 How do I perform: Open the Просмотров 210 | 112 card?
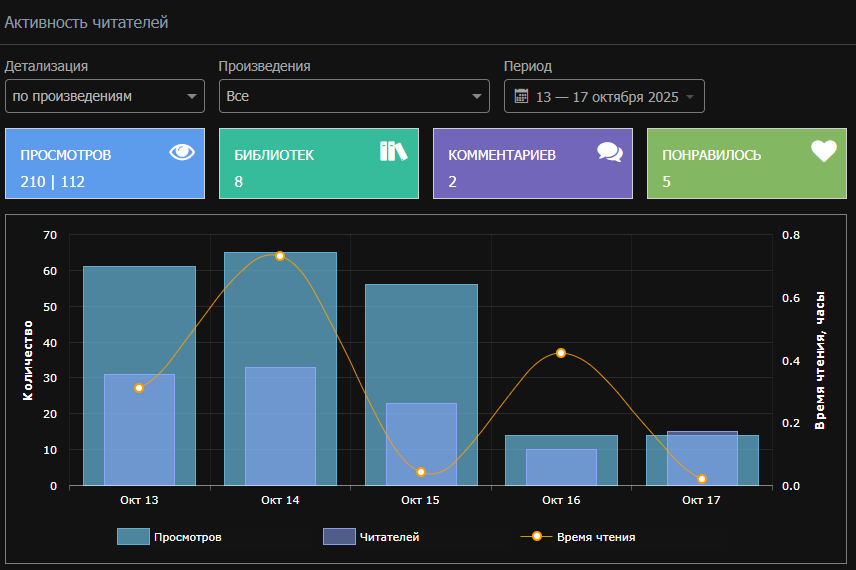(104, 163)
